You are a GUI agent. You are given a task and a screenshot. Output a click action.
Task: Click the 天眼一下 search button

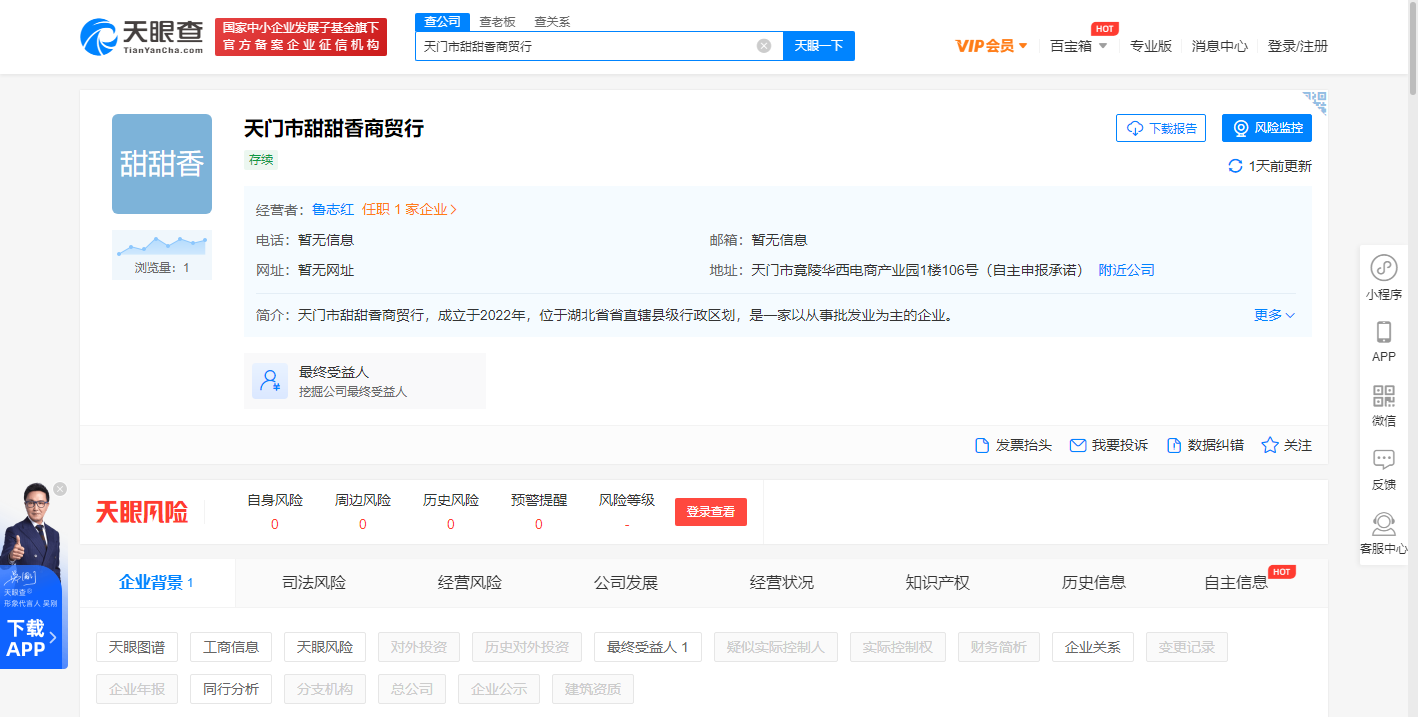tap(819, 46)
